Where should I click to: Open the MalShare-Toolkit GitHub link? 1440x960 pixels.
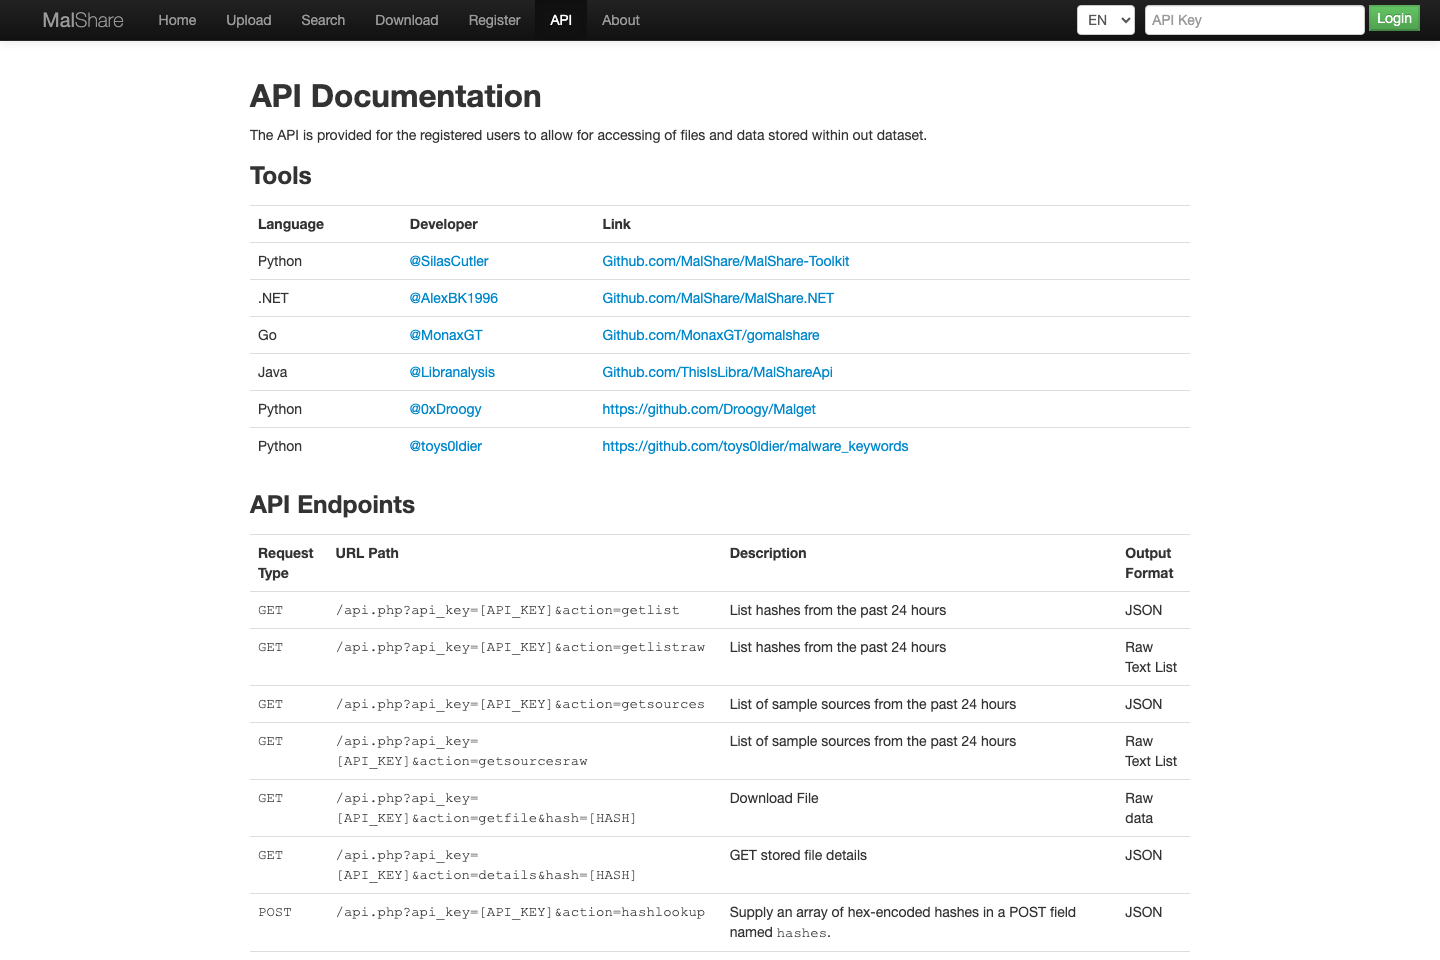pos(725,261)
